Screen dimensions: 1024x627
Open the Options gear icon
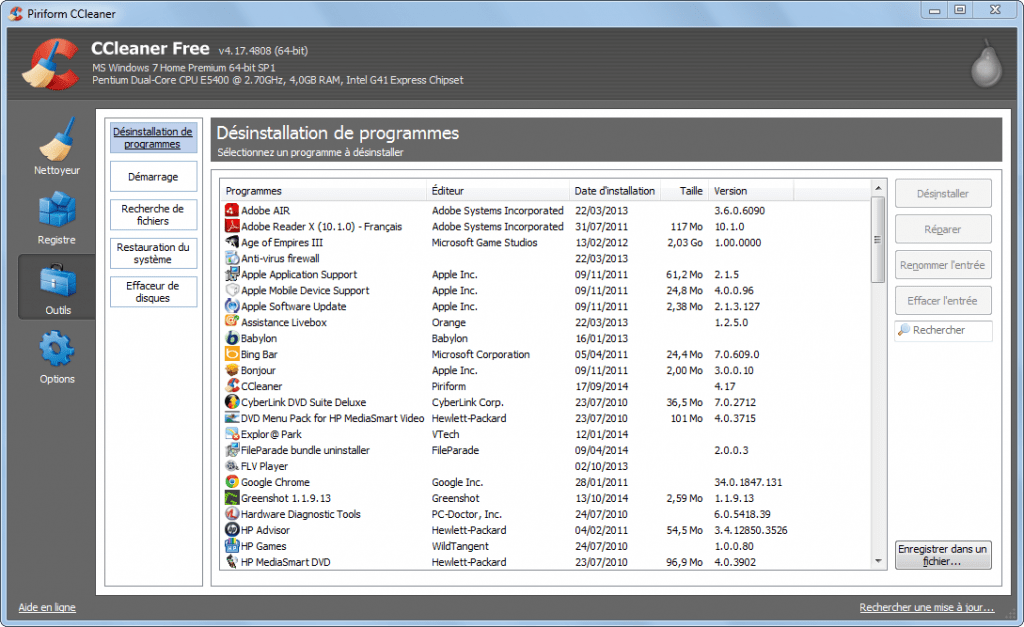(x=57, y=354)
